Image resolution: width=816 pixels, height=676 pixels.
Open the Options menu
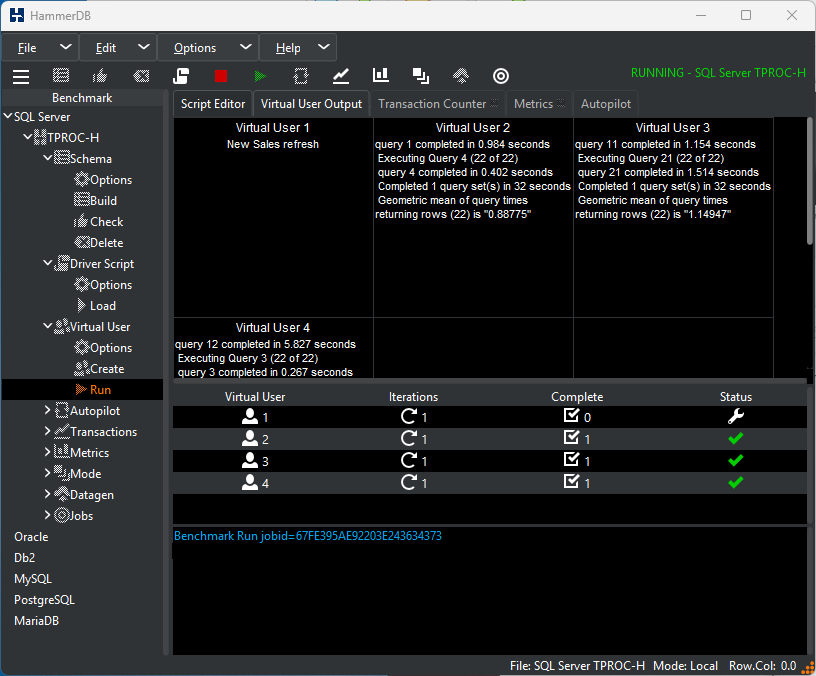208,48
